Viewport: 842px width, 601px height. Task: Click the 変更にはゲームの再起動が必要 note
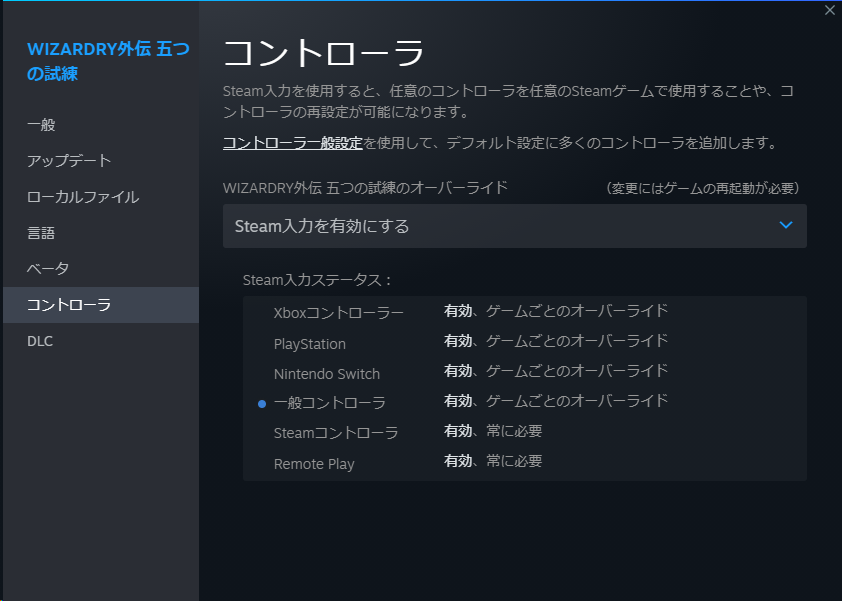point(702,188)
